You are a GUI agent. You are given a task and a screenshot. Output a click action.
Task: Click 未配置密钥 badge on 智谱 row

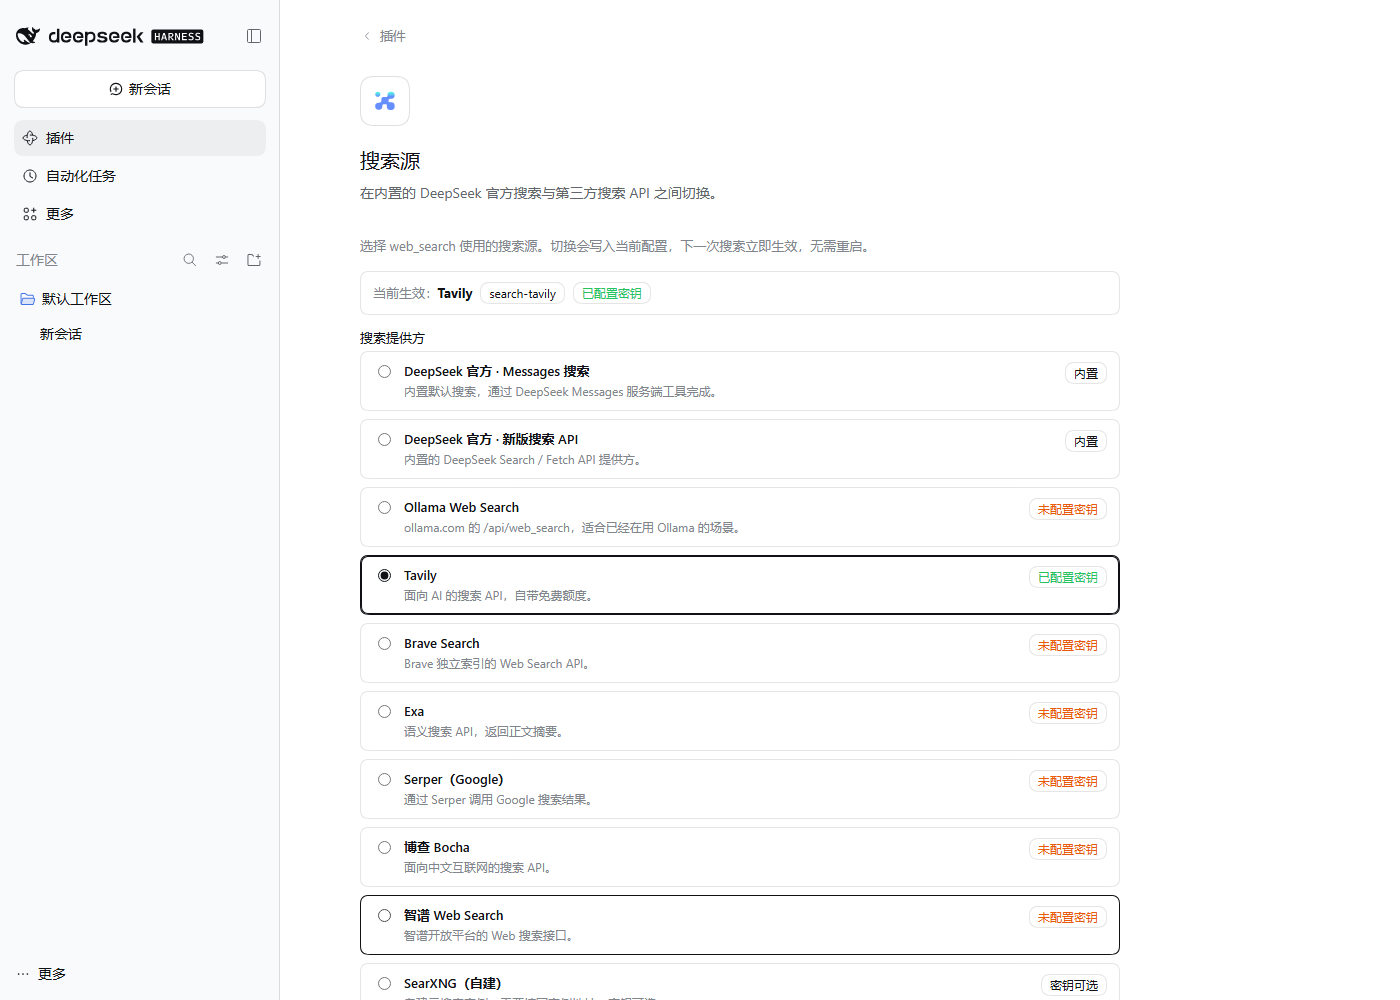point(1068,918)
